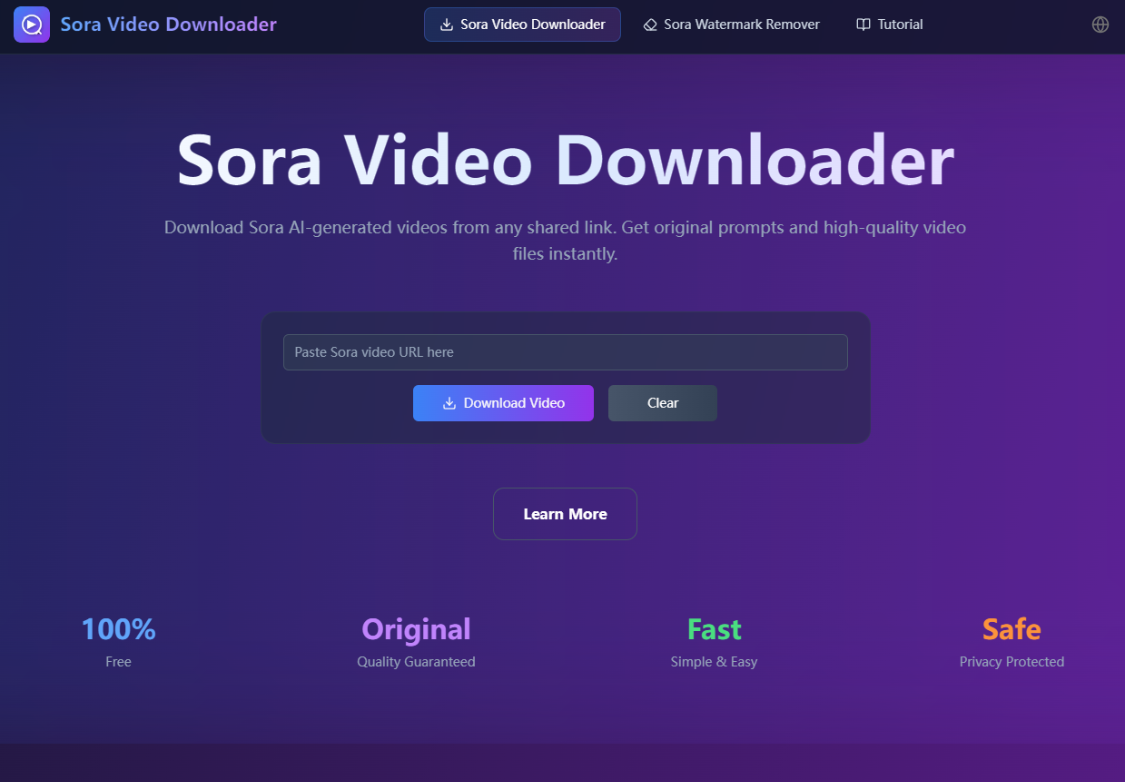Click the open-book icon next to Tutorial
The height and width of the screenshot is (782, 1125).
point(862,23)
